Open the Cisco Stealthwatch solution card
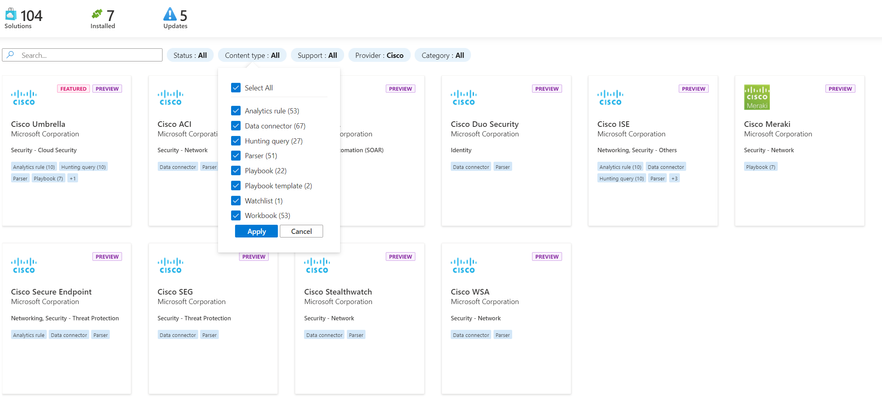The width and height of the screenshot is (882, 400). click(359, 318)
